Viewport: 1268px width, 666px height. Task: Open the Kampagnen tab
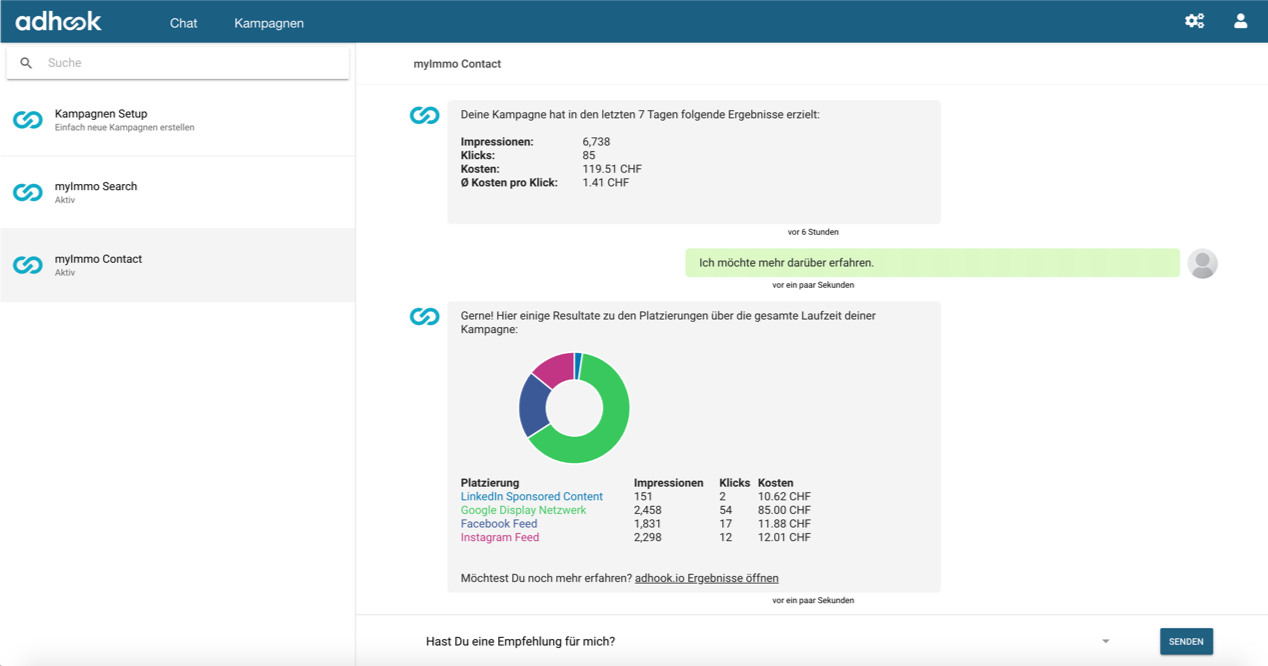269,23
